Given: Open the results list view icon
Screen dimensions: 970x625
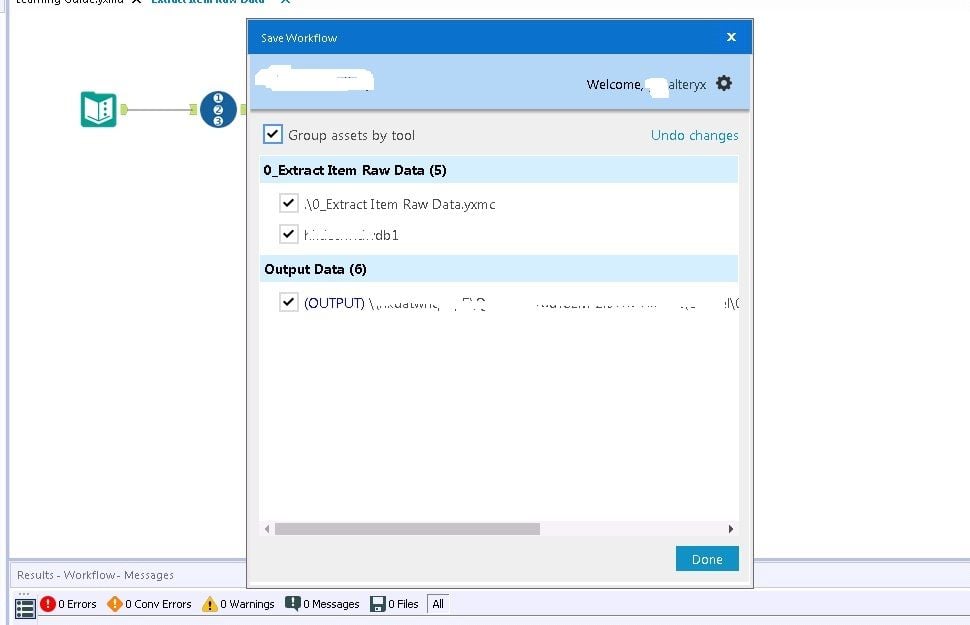Looking at the screenshot, I should coord(25,608).
